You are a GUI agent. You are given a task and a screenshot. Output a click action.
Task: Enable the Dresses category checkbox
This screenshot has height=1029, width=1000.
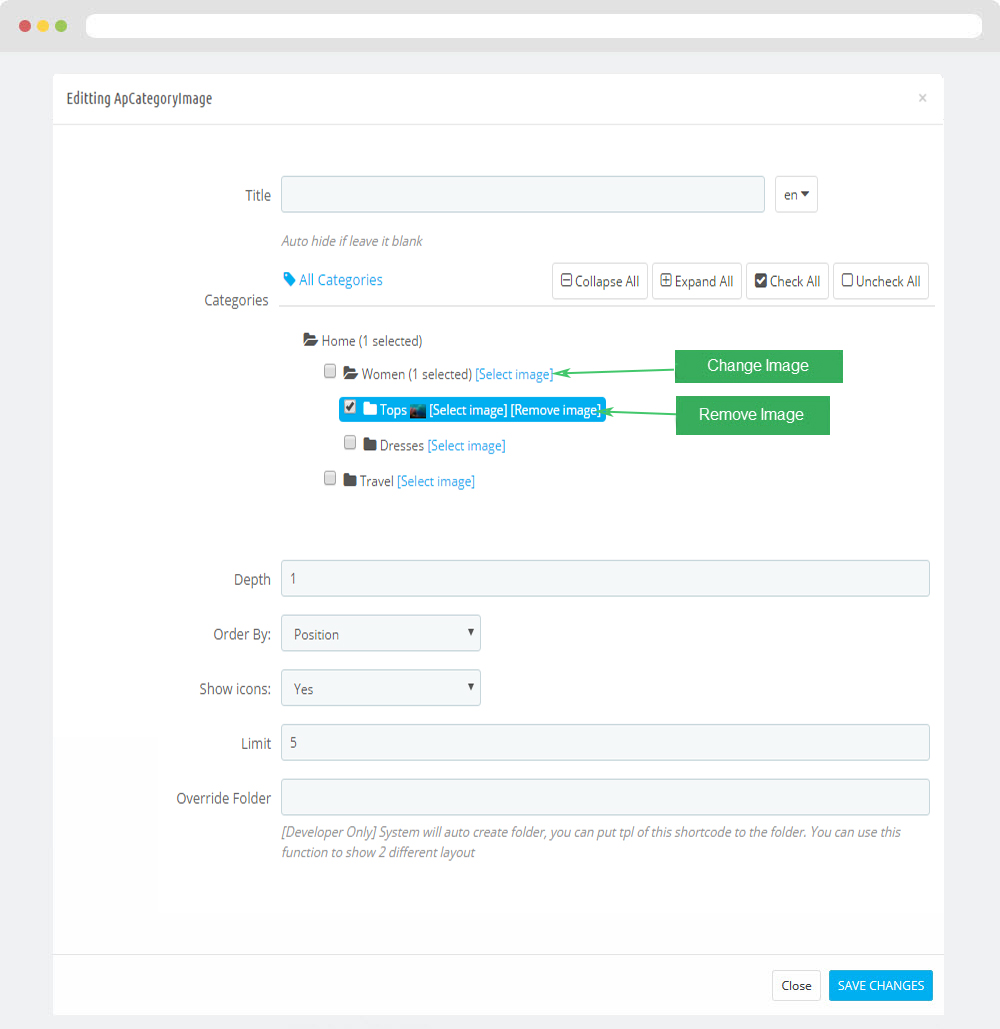pyautogui.click(x=350, y=442)
